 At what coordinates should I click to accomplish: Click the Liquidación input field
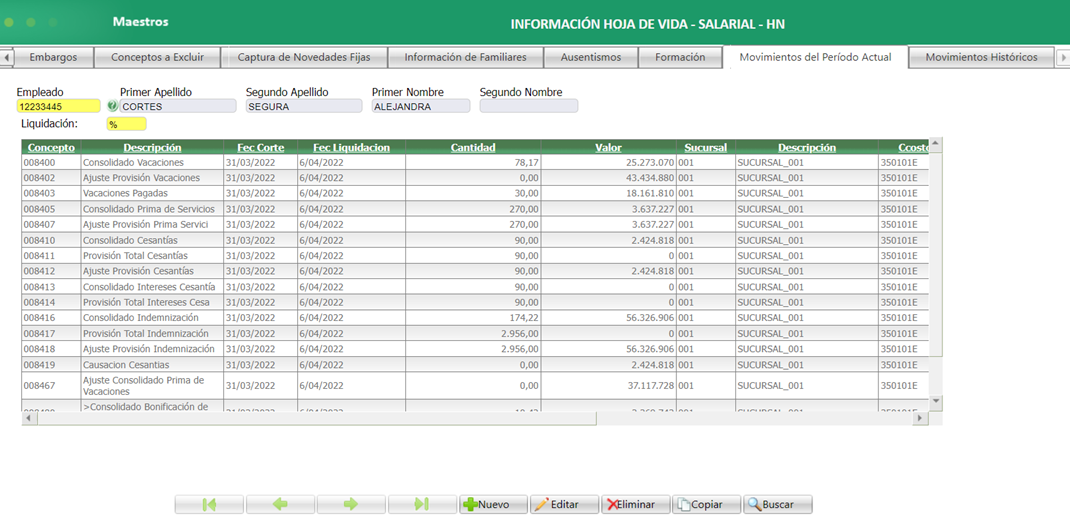click(126, 124)
